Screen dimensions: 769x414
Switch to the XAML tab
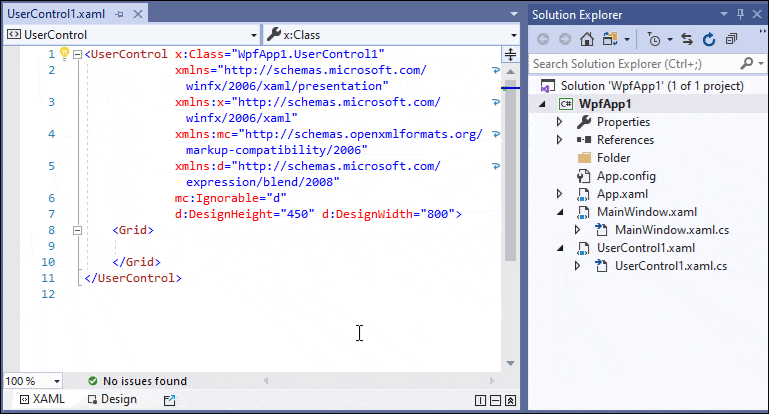point(42,399)
